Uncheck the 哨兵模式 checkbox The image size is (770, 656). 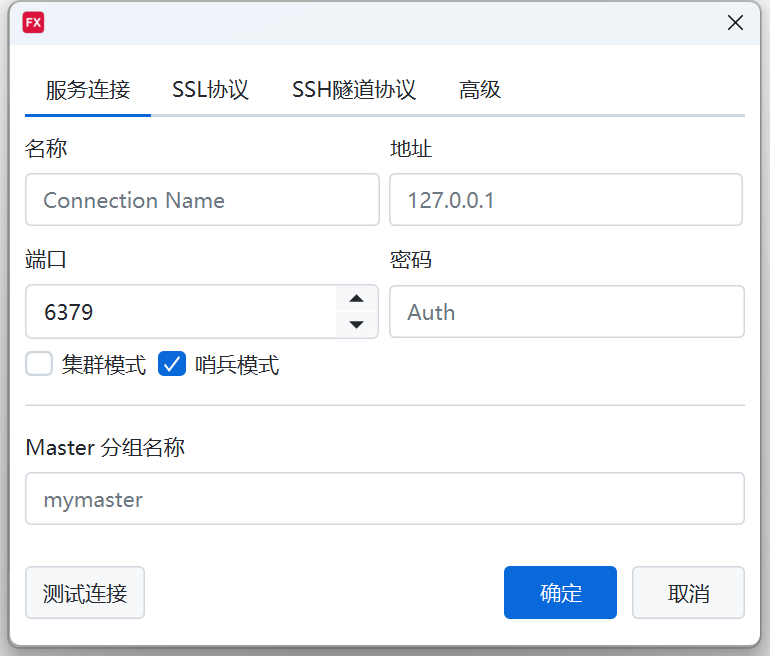pos(172,364)
